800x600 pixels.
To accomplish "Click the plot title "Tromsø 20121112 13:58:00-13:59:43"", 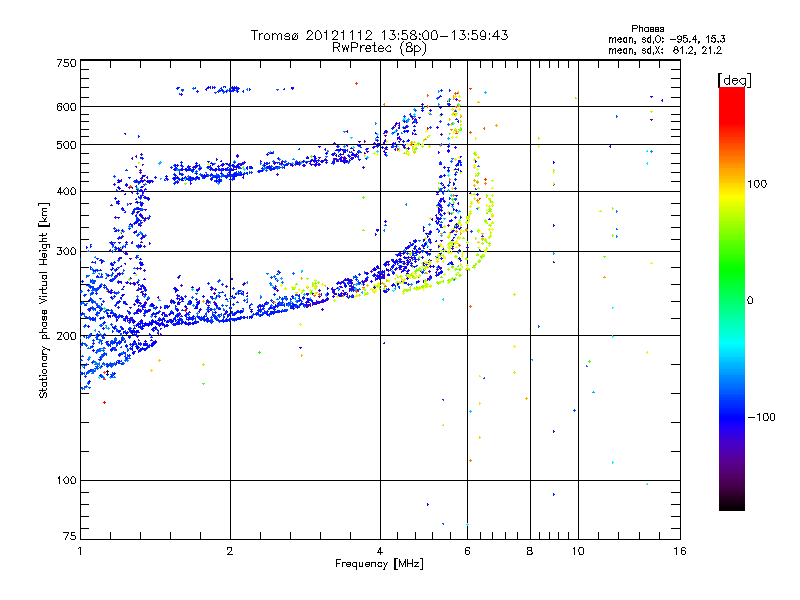I will (x=379, y=35).
